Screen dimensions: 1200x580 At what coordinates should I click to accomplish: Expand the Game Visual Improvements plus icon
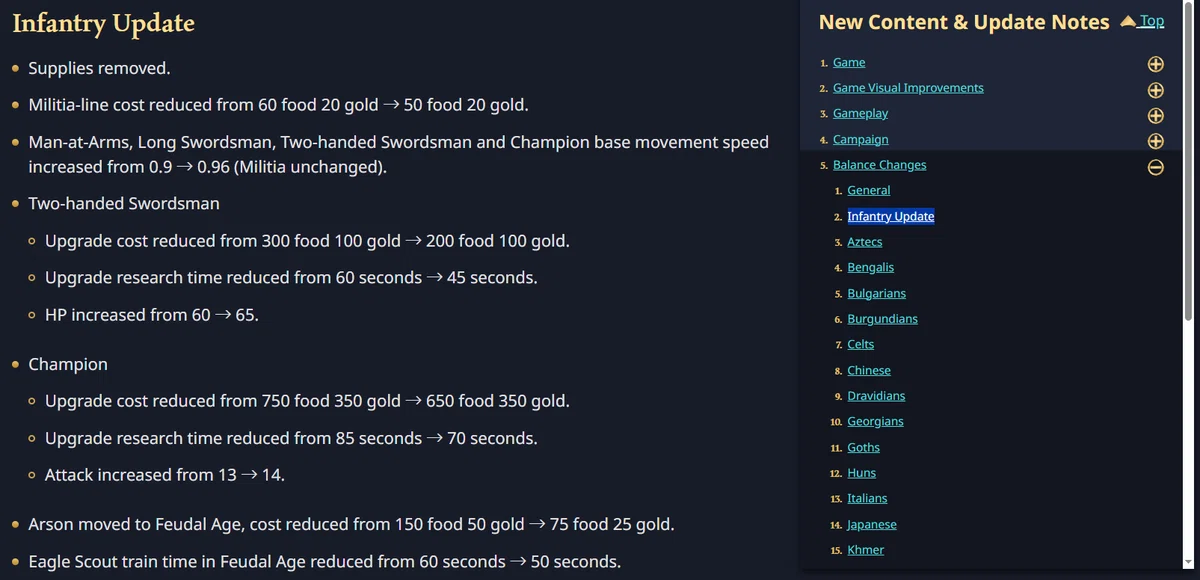tap(1155, 90)
